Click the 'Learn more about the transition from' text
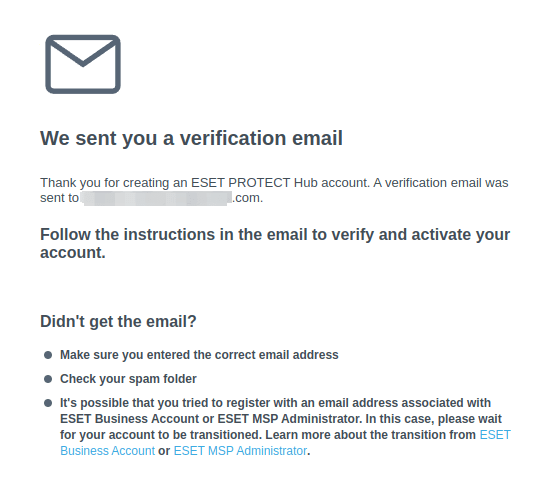The height and width of the screenshot is (494, 546). pyautogui.click(x=371, y=435)
